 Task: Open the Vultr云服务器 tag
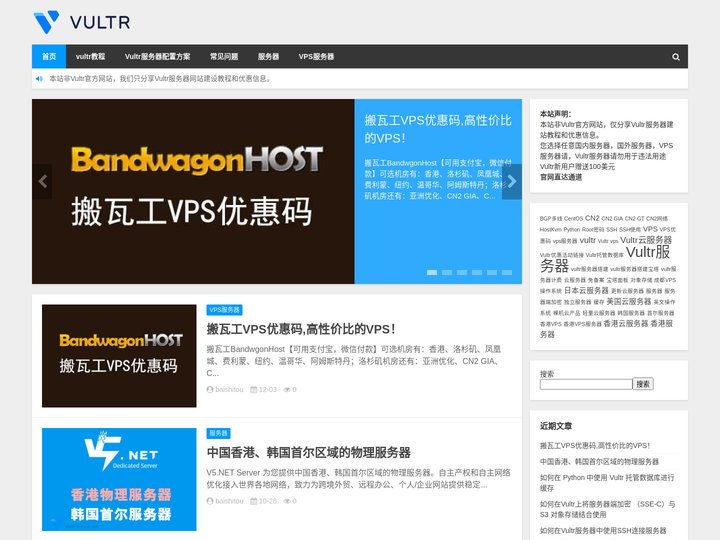coord(646,240)
